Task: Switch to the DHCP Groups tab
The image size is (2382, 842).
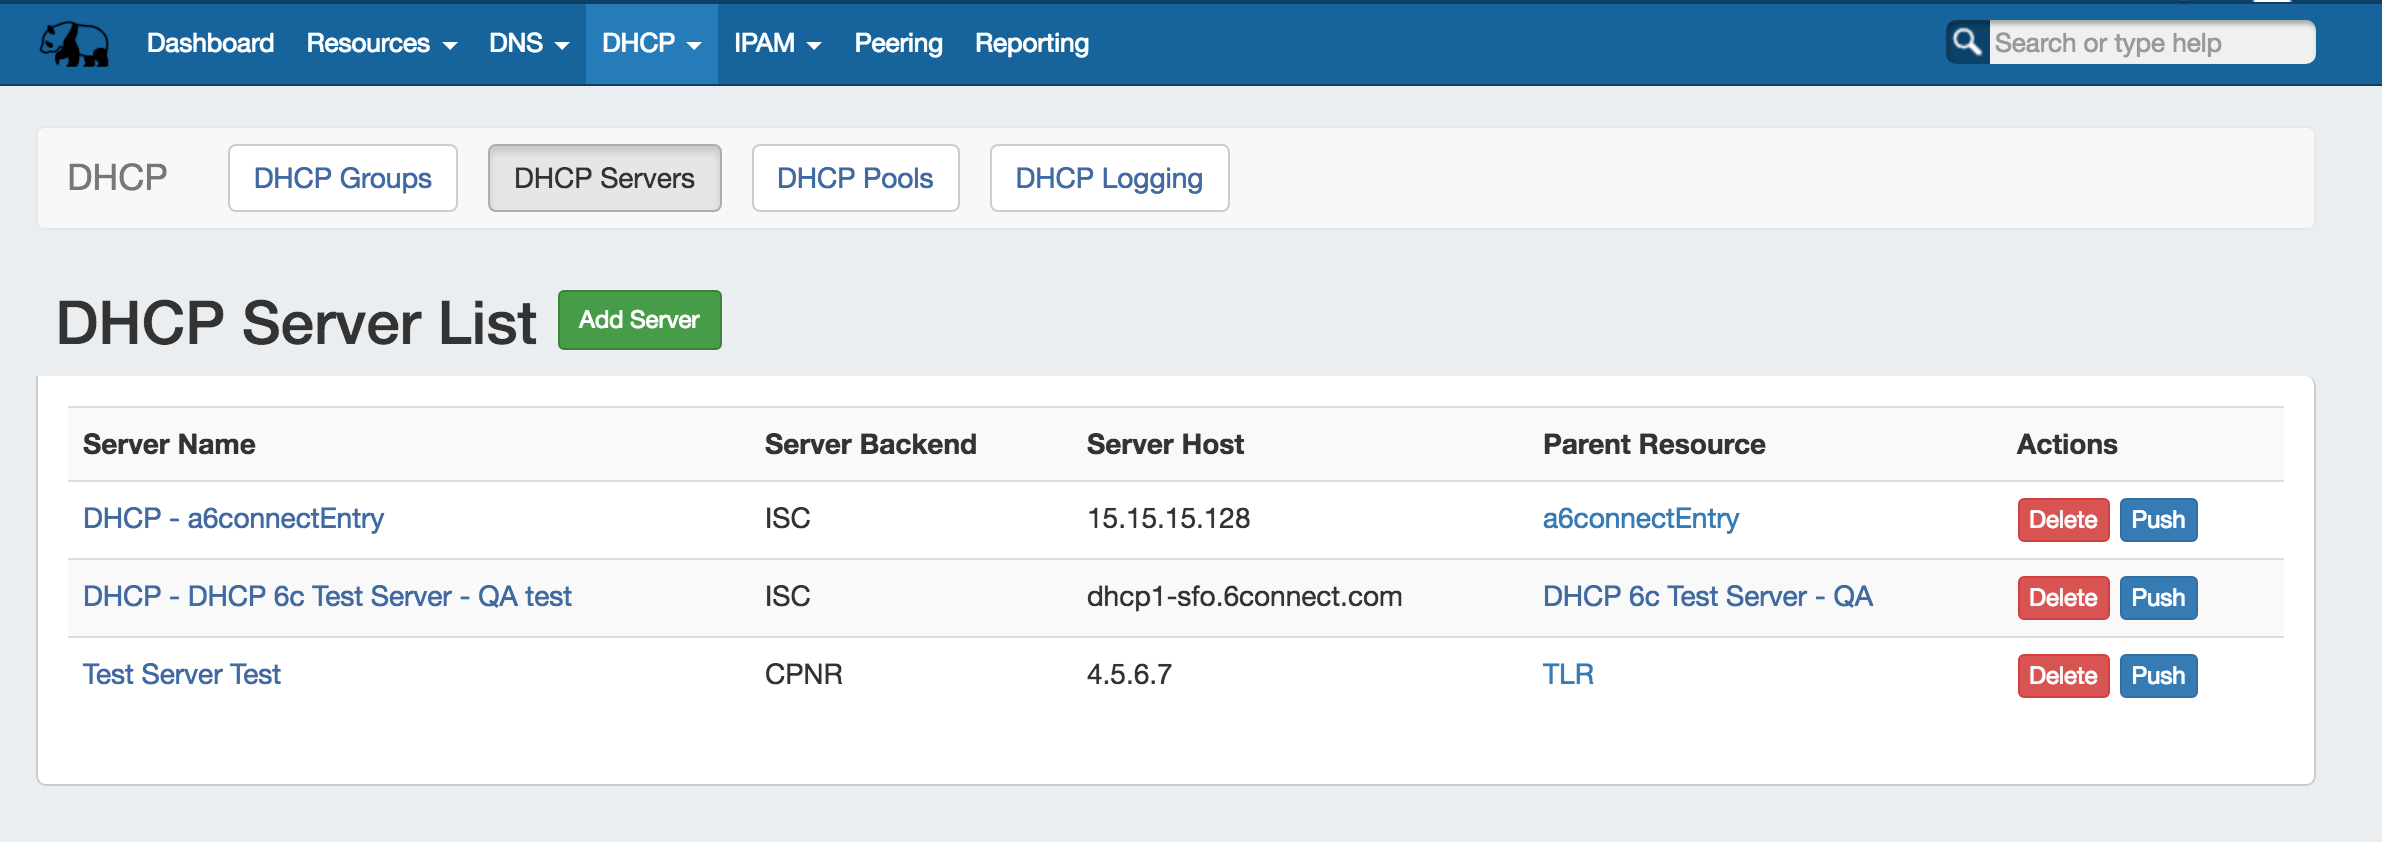Action: point(342,178)
